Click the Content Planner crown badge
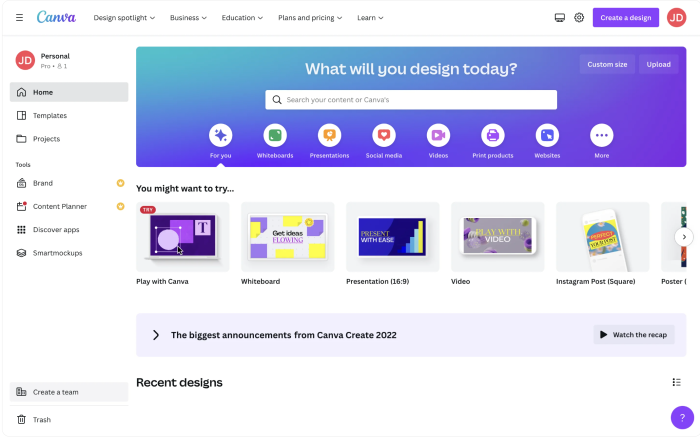The width and height of the screenshot is (700, 438). (x=121, y=206)
